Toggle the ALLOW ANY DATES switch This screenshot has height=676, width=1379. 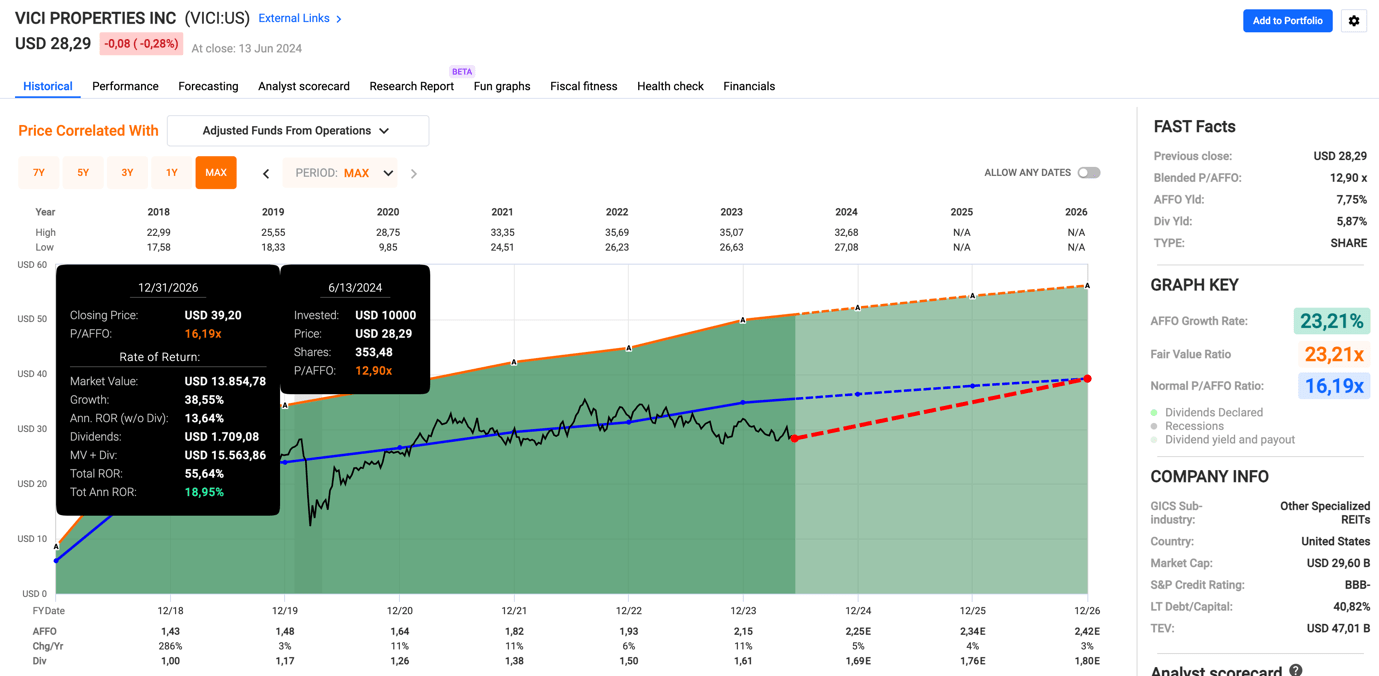tap(1087, 172)
